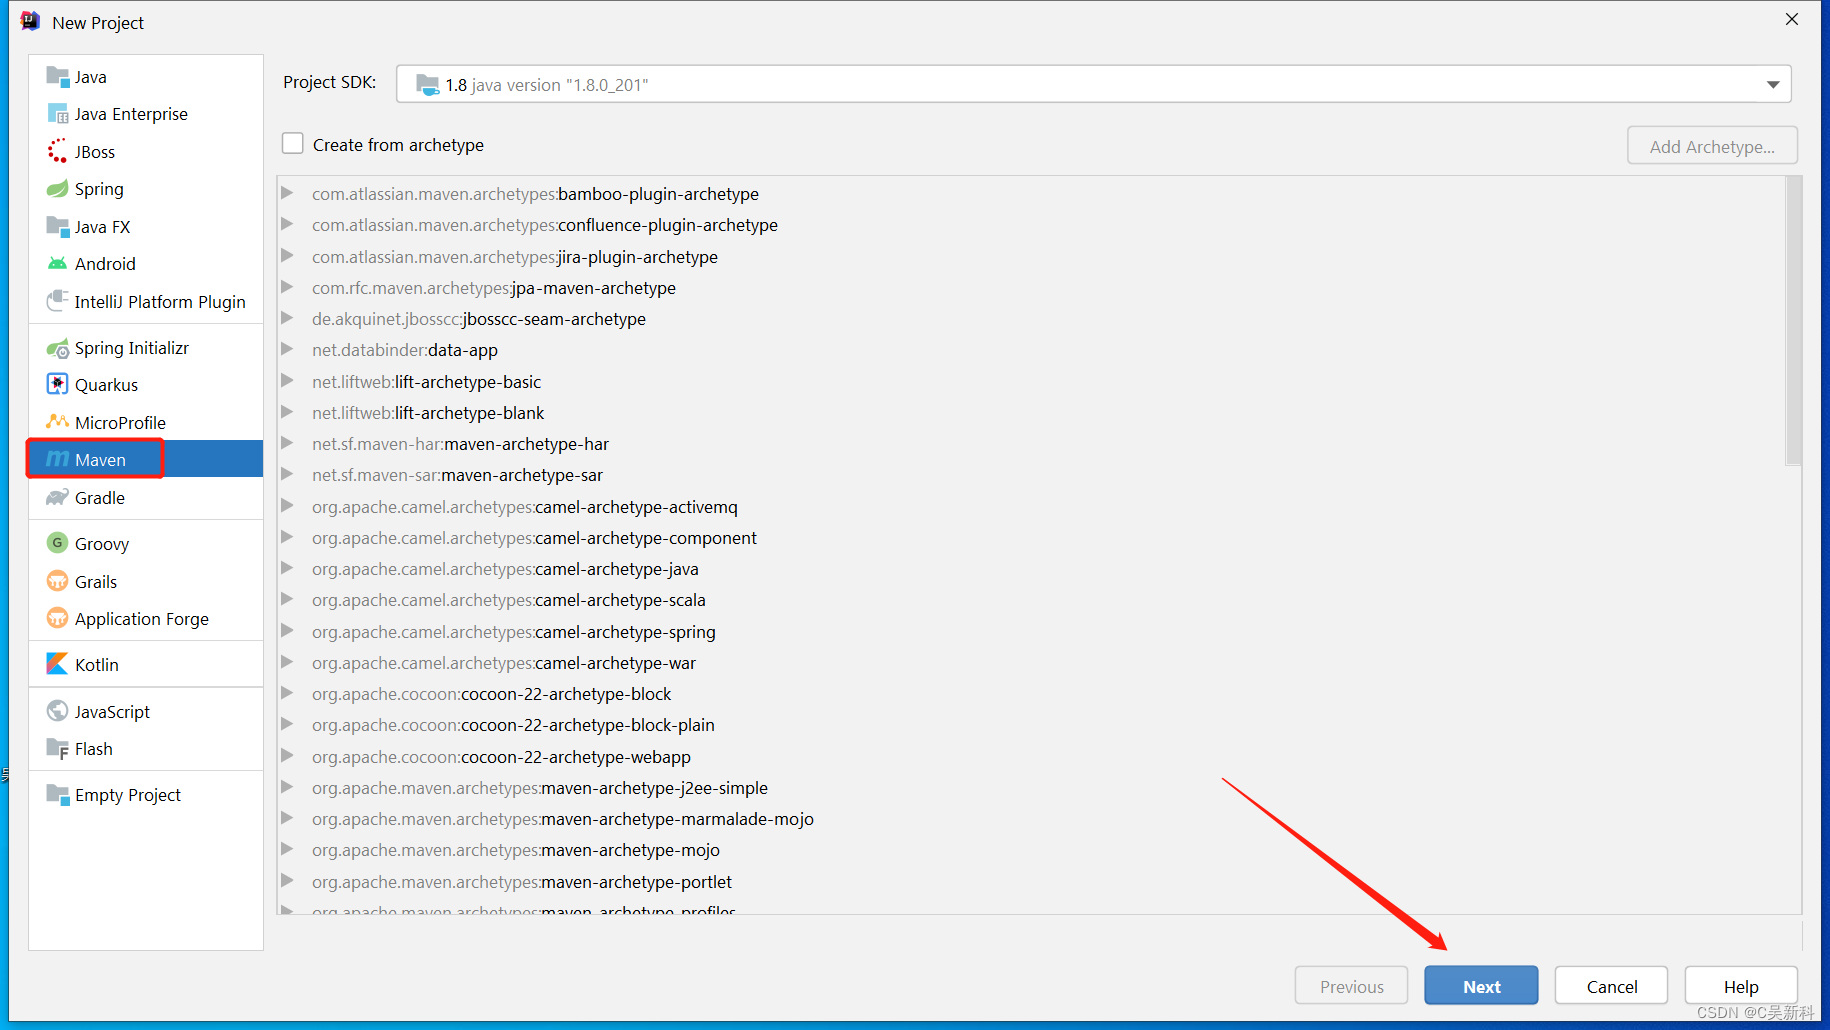Choose the Gradle project type
The width and height of the screenshot is (1830, 1030).
coord(146,498)
